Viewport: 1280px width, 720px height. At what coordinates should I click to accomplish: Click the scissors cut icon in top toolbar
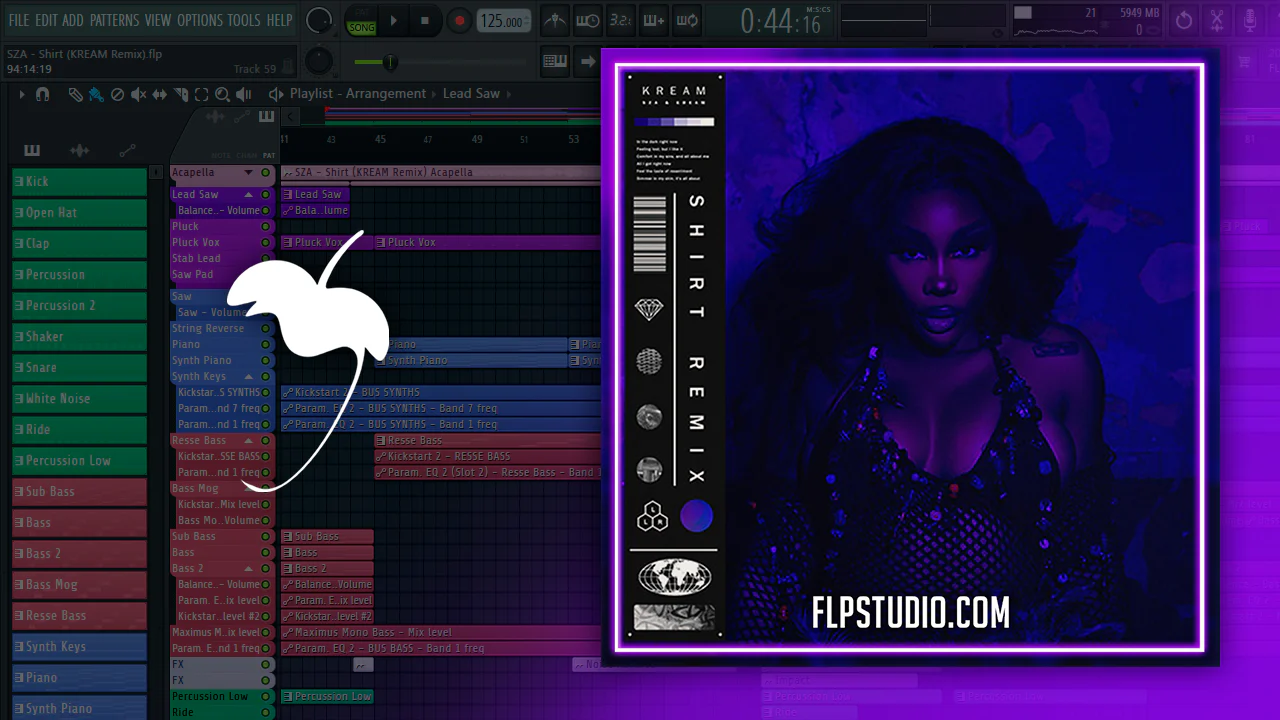click(x=1217, y=20)
